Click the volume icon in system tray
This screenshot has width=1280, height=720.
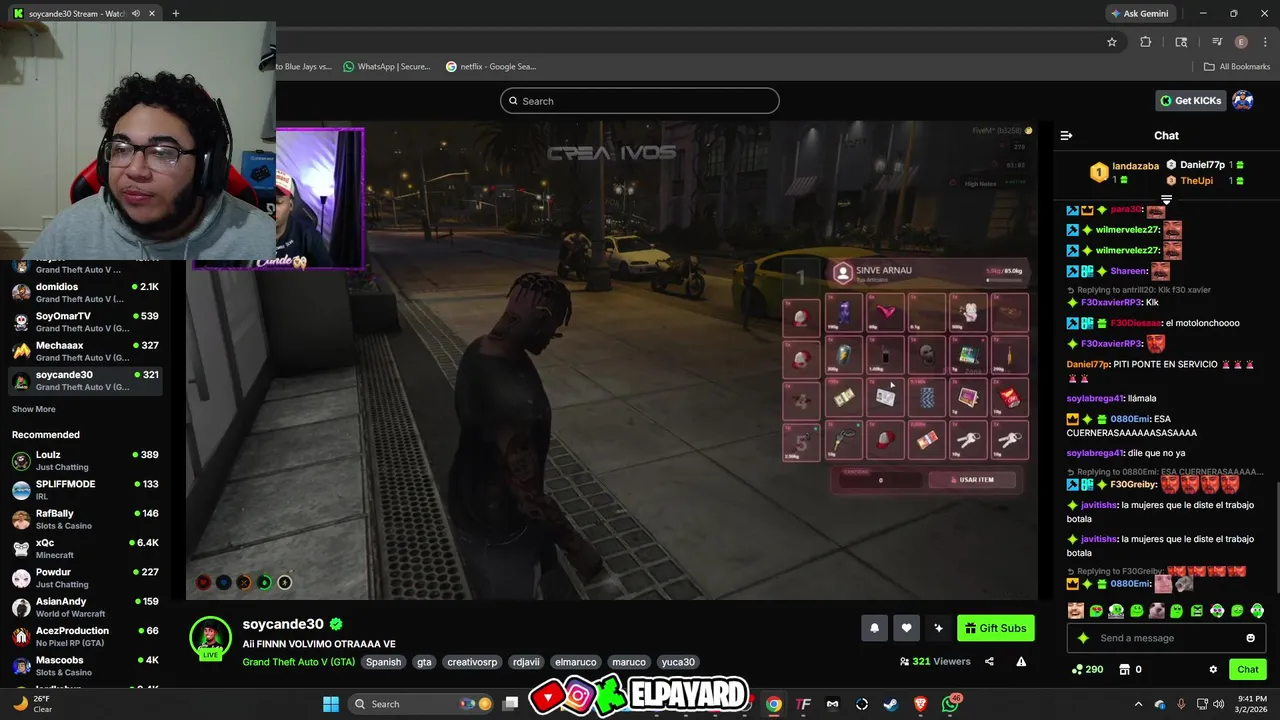1218,704
